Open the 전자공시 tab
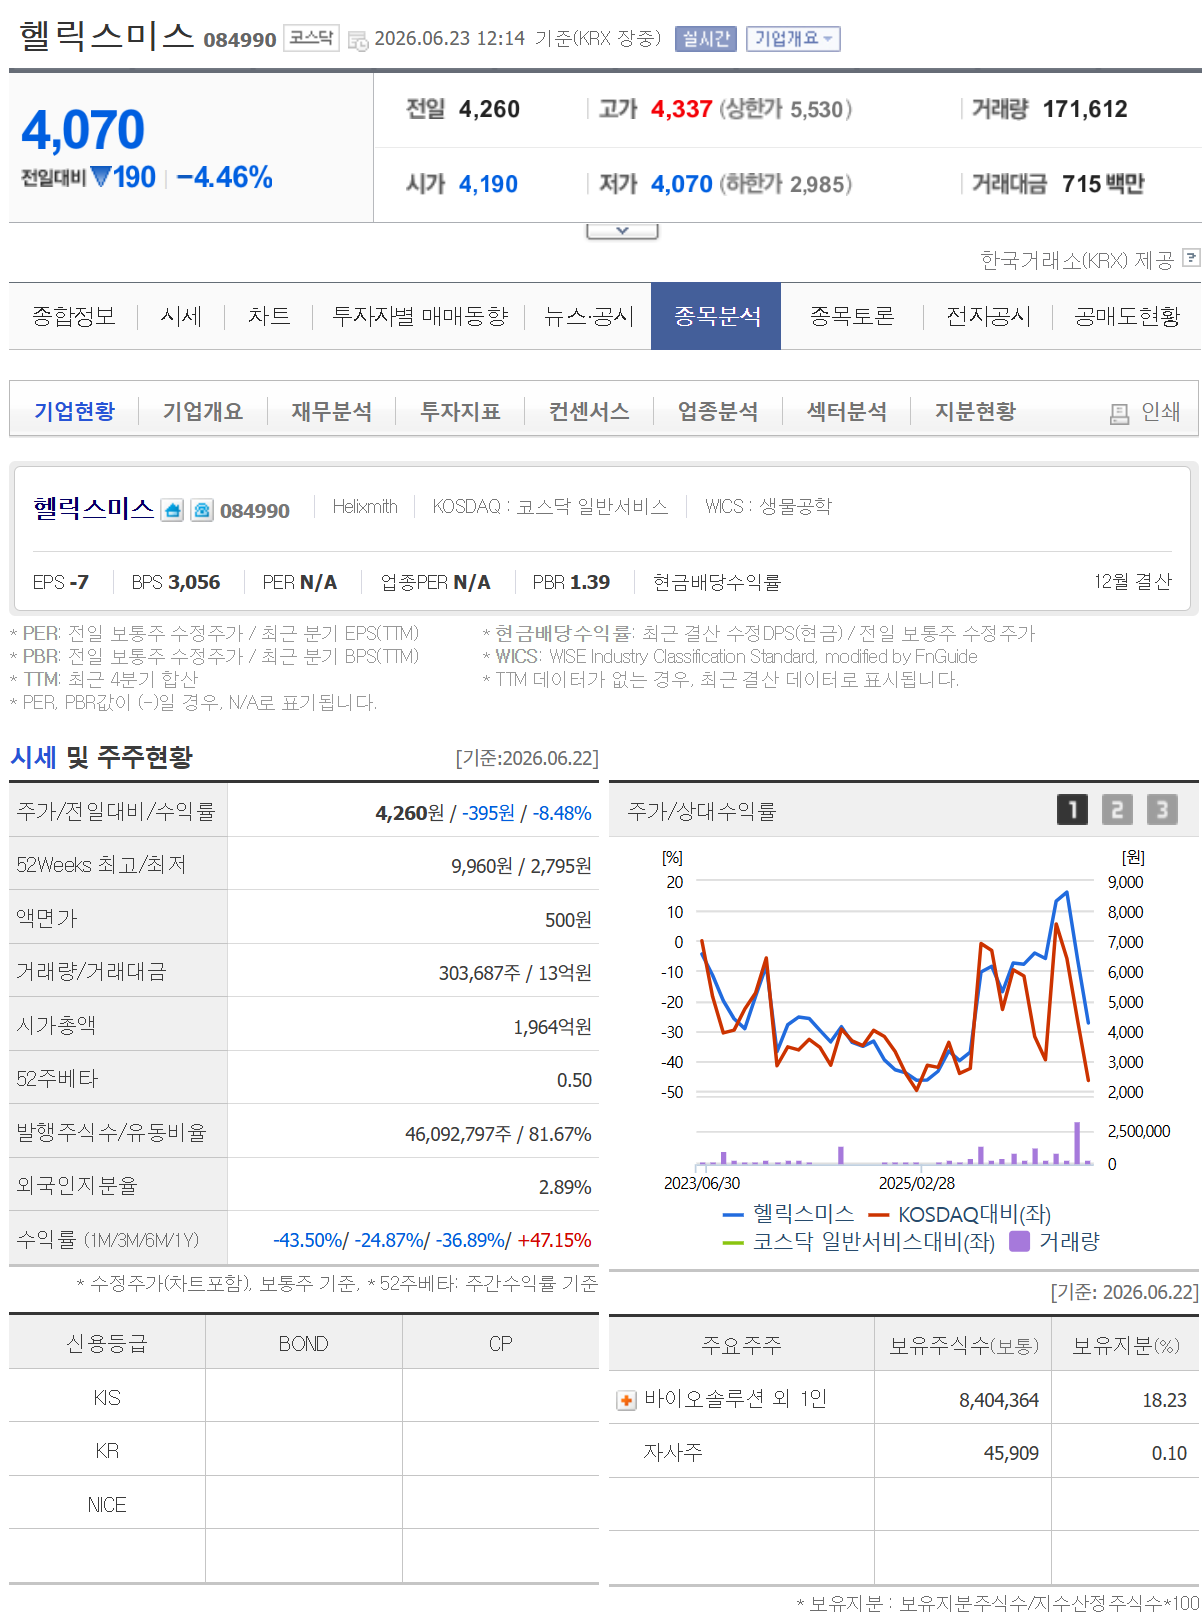This screenshot has height=1616, width=1202. (988, 316)
